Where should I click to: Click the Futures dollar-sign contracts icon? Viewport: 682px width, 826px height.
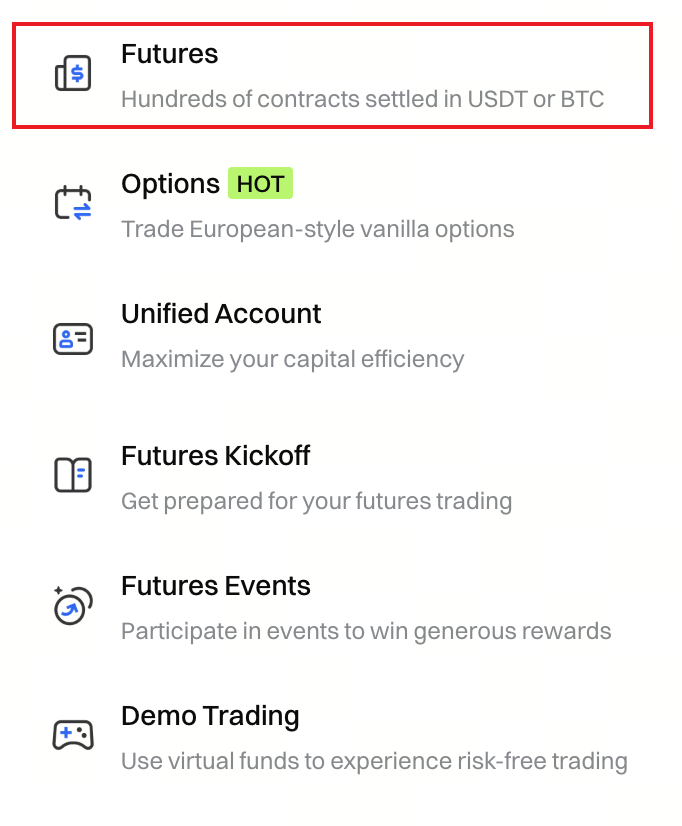pyautogui.click(x=73, y=74)
